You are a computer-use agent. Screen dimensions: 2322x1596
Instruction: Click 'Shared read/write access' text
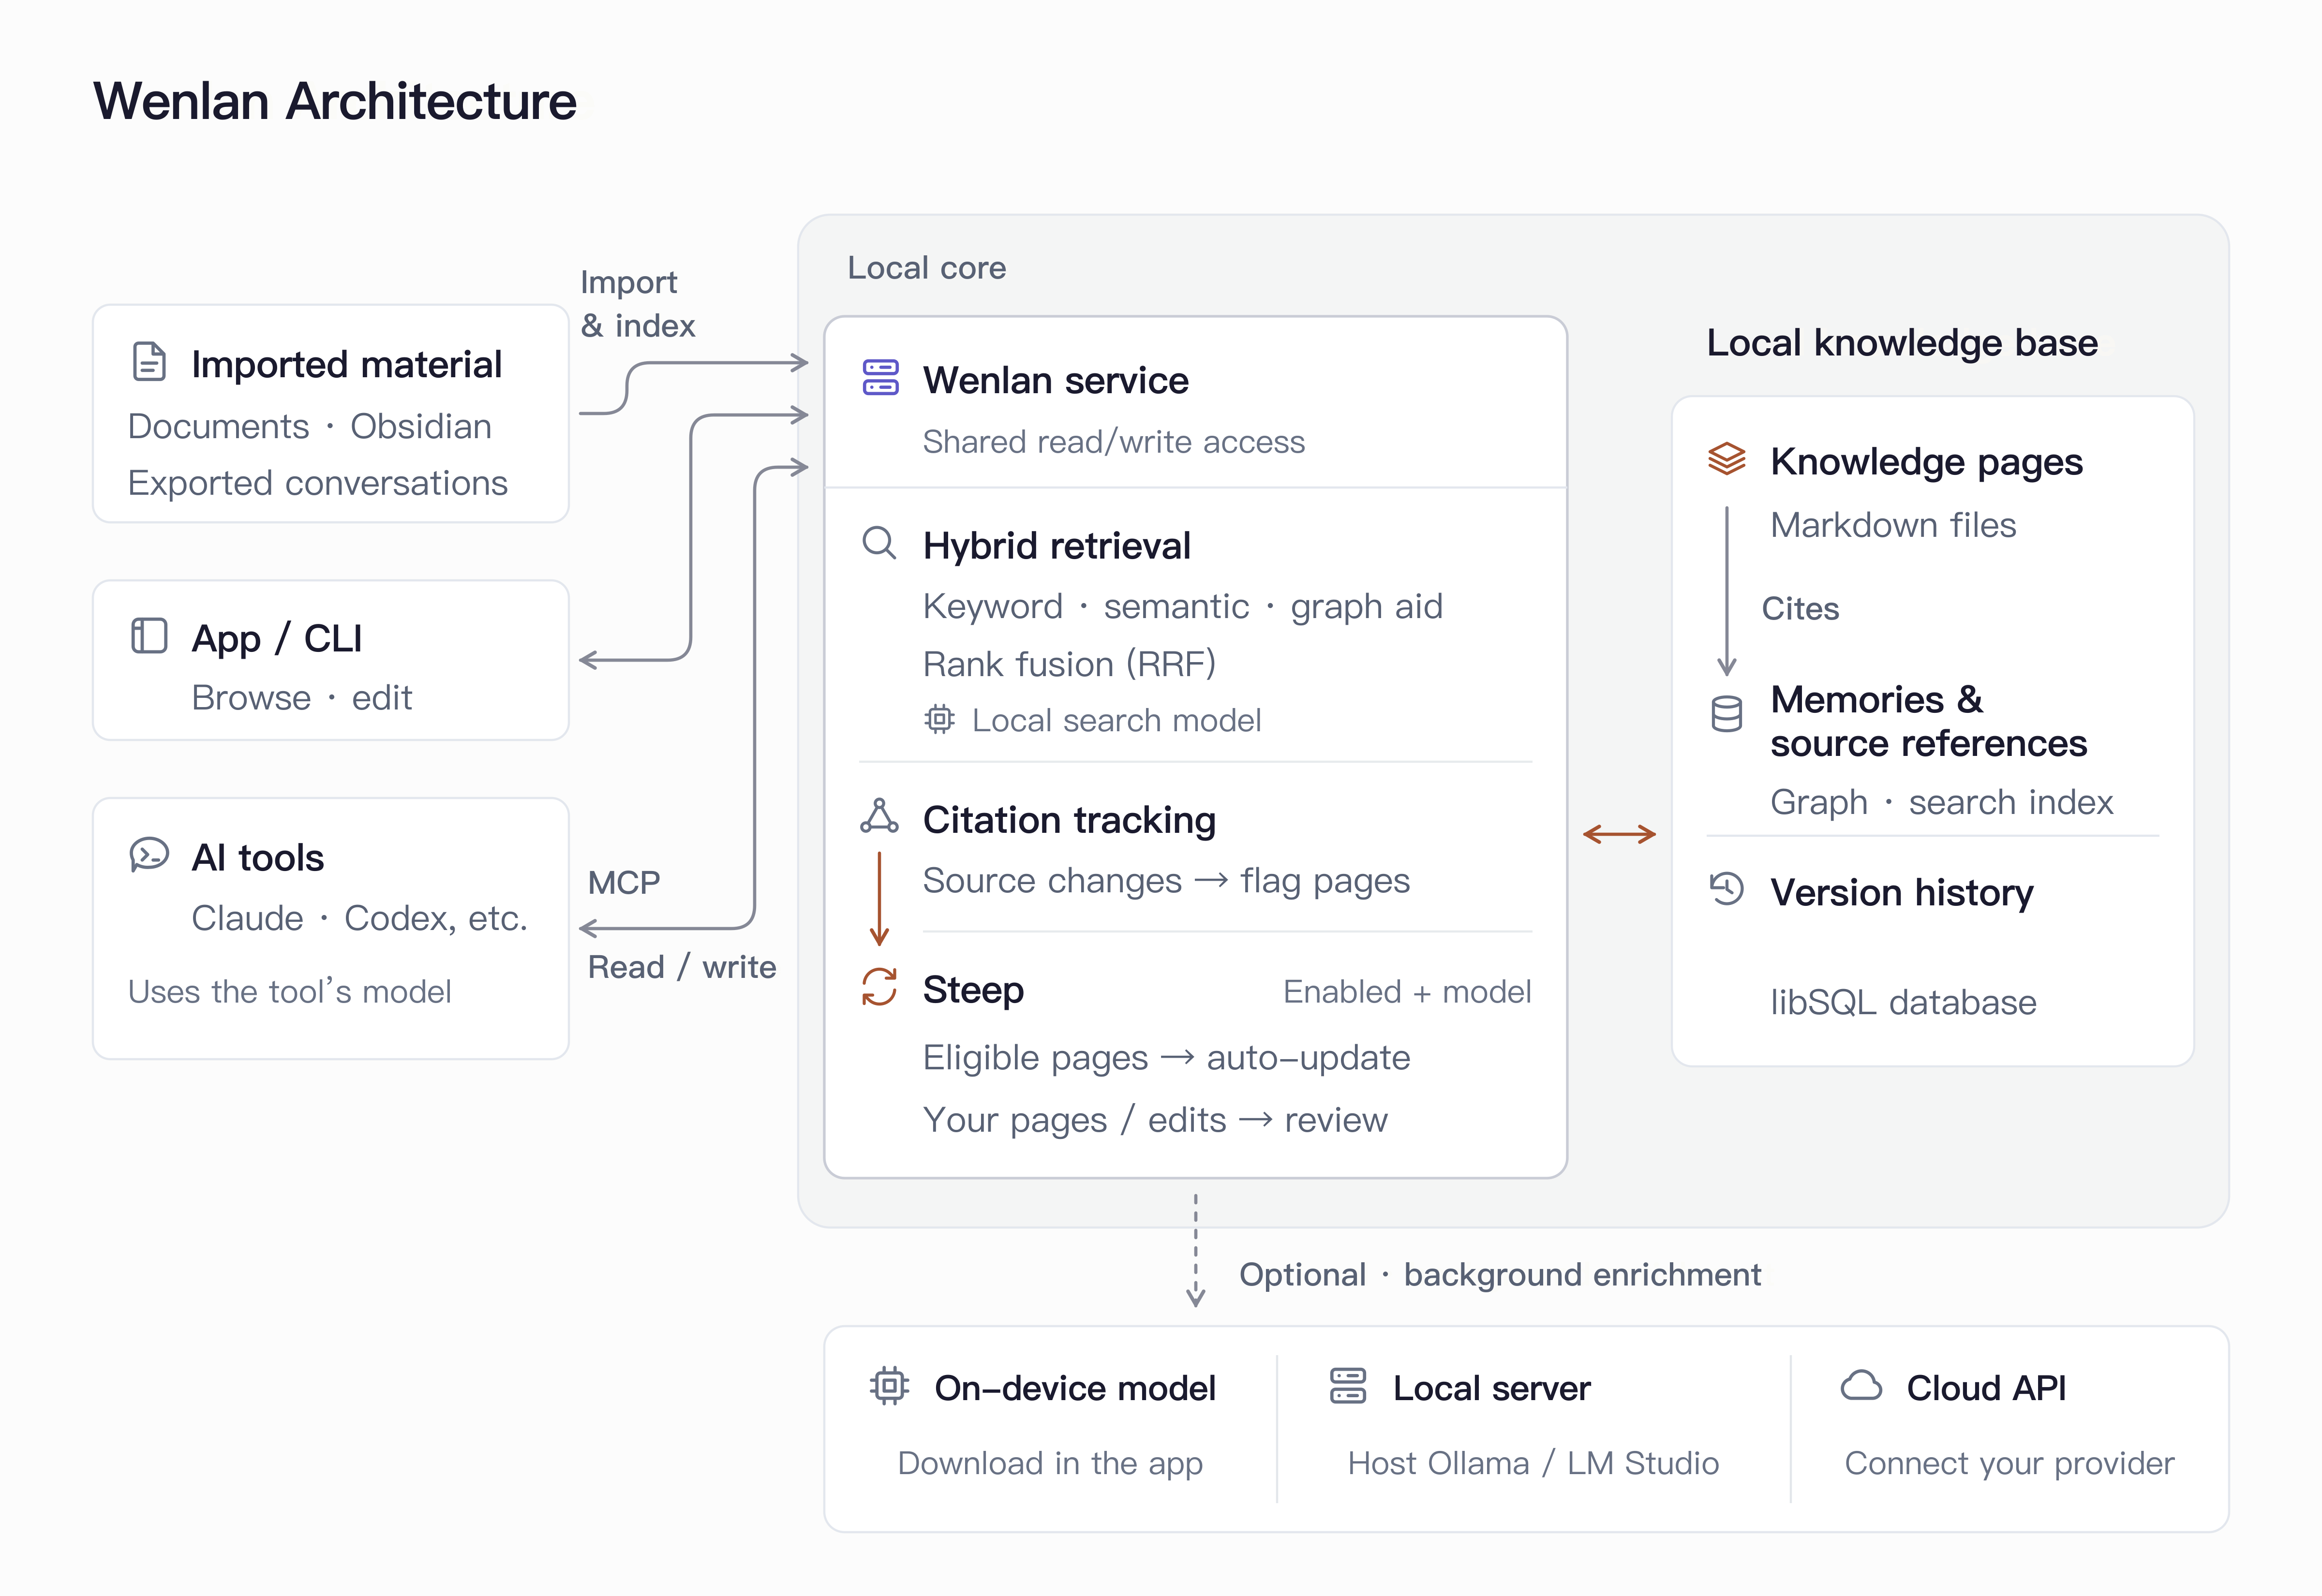click(x=1114, y=441)
